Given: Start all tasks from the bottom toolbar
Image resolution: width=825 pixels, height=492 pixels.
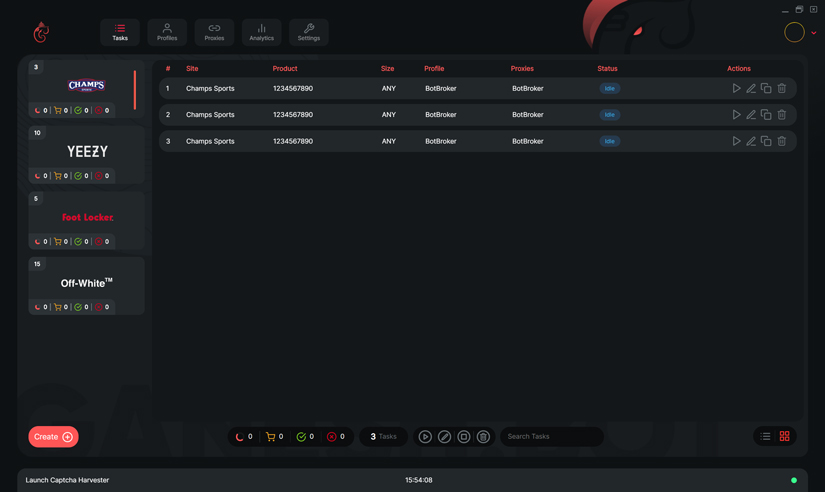Looking at the screenshot, I should 425,437.
